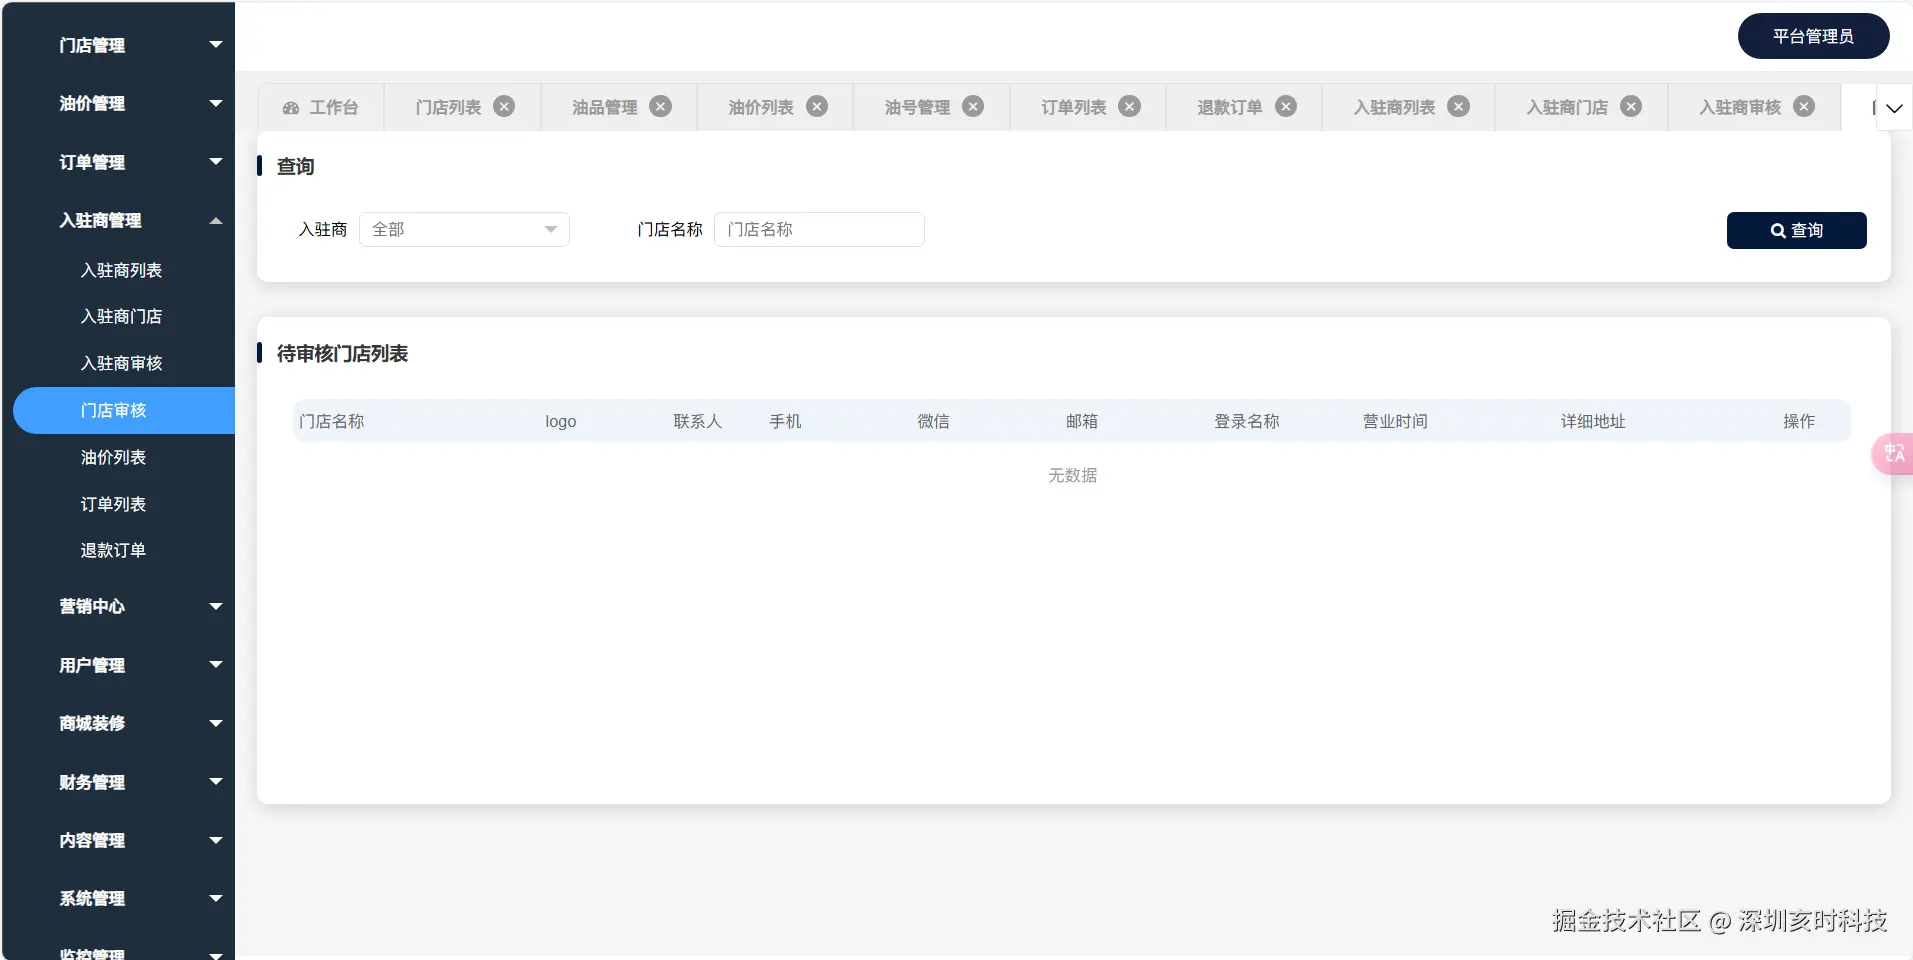The width and height of the screenshot is (1913, 960).
Task: Open the tab overflow chevron dropdown
Action: [1894, 108]
